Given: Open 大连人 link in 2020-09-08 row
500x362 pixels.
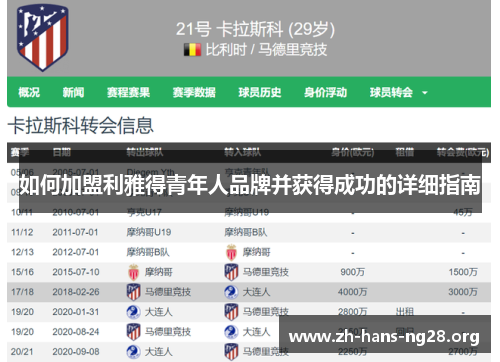Looking at the screenshot, I should pos(159,352).
